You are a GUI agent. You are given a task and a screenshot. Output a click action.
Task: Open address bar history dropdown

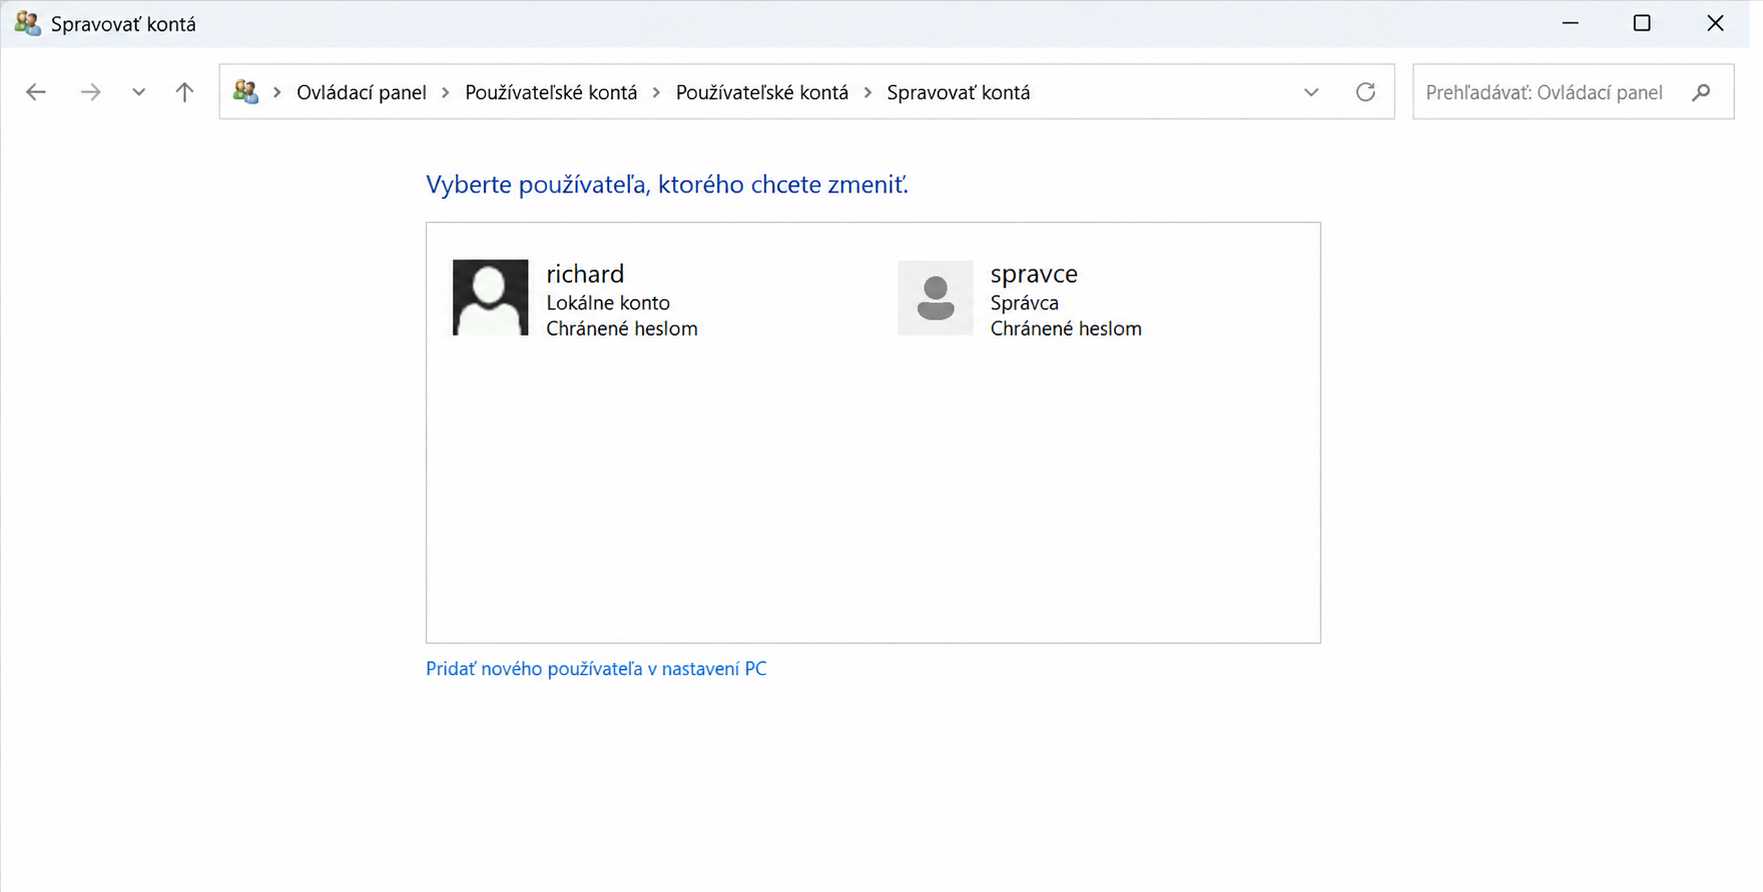(x=1311, y=92)
